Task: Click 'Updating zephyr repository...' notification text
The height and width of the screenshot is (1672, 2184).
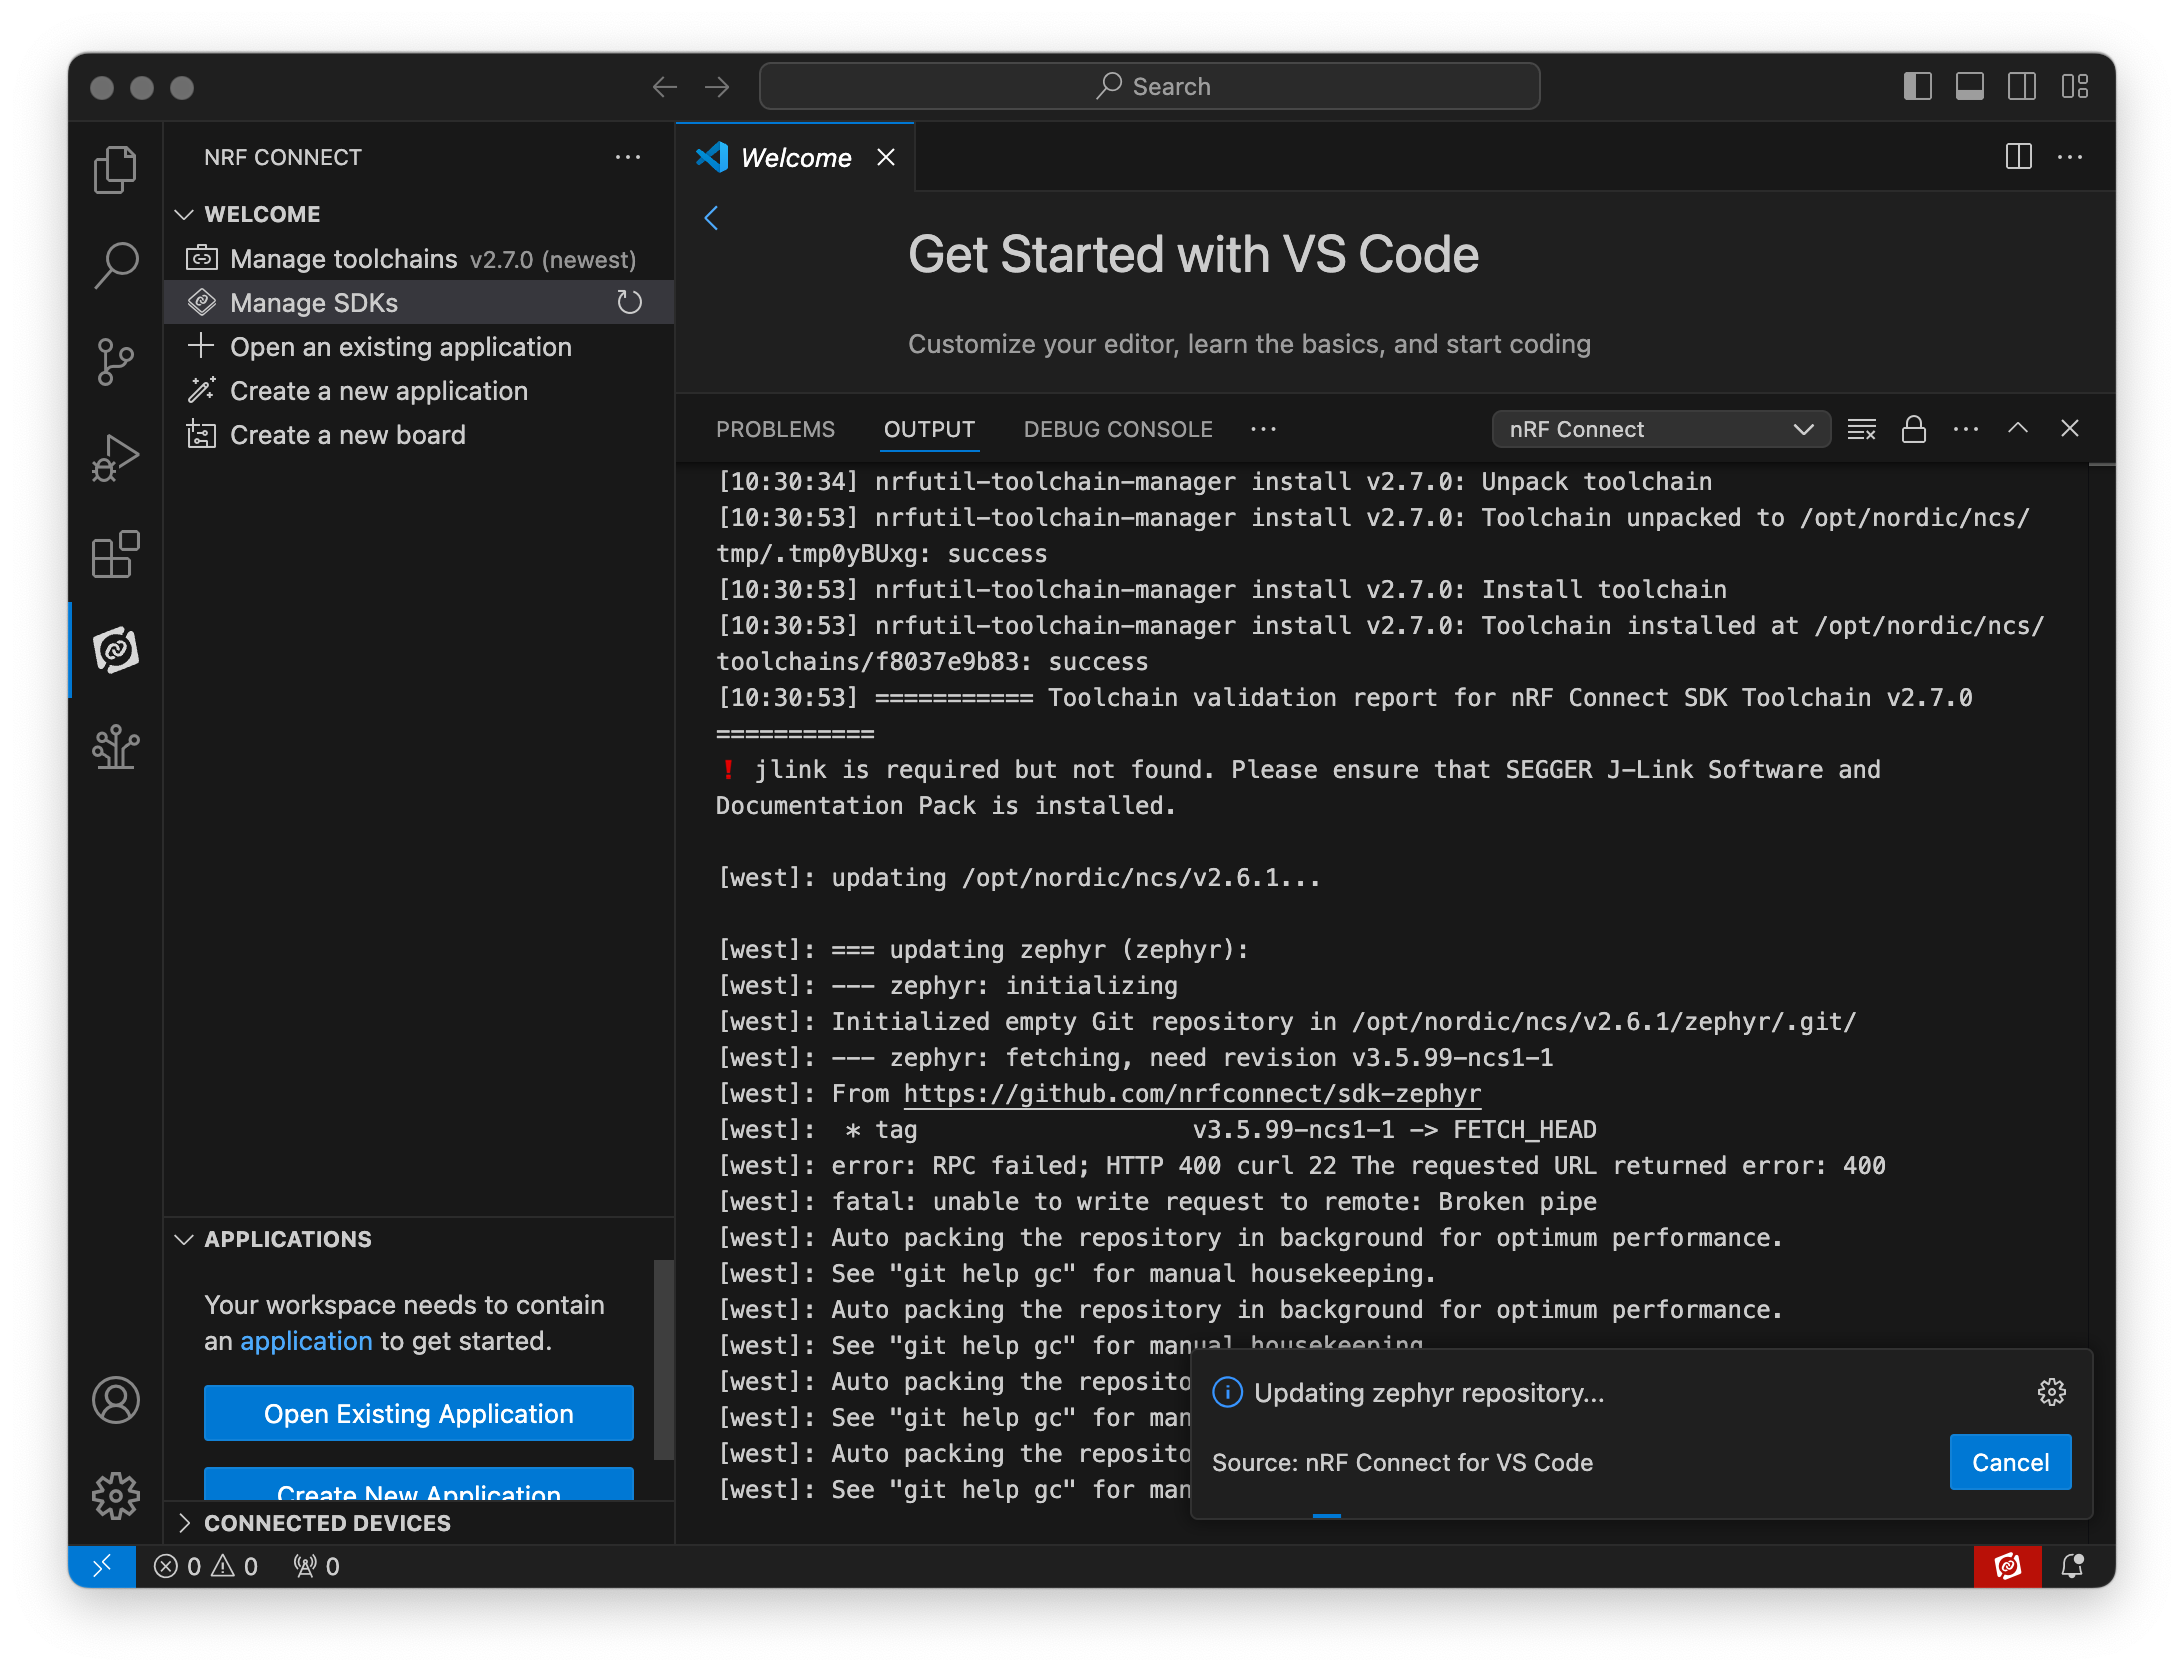Action: [1429, 1393]
